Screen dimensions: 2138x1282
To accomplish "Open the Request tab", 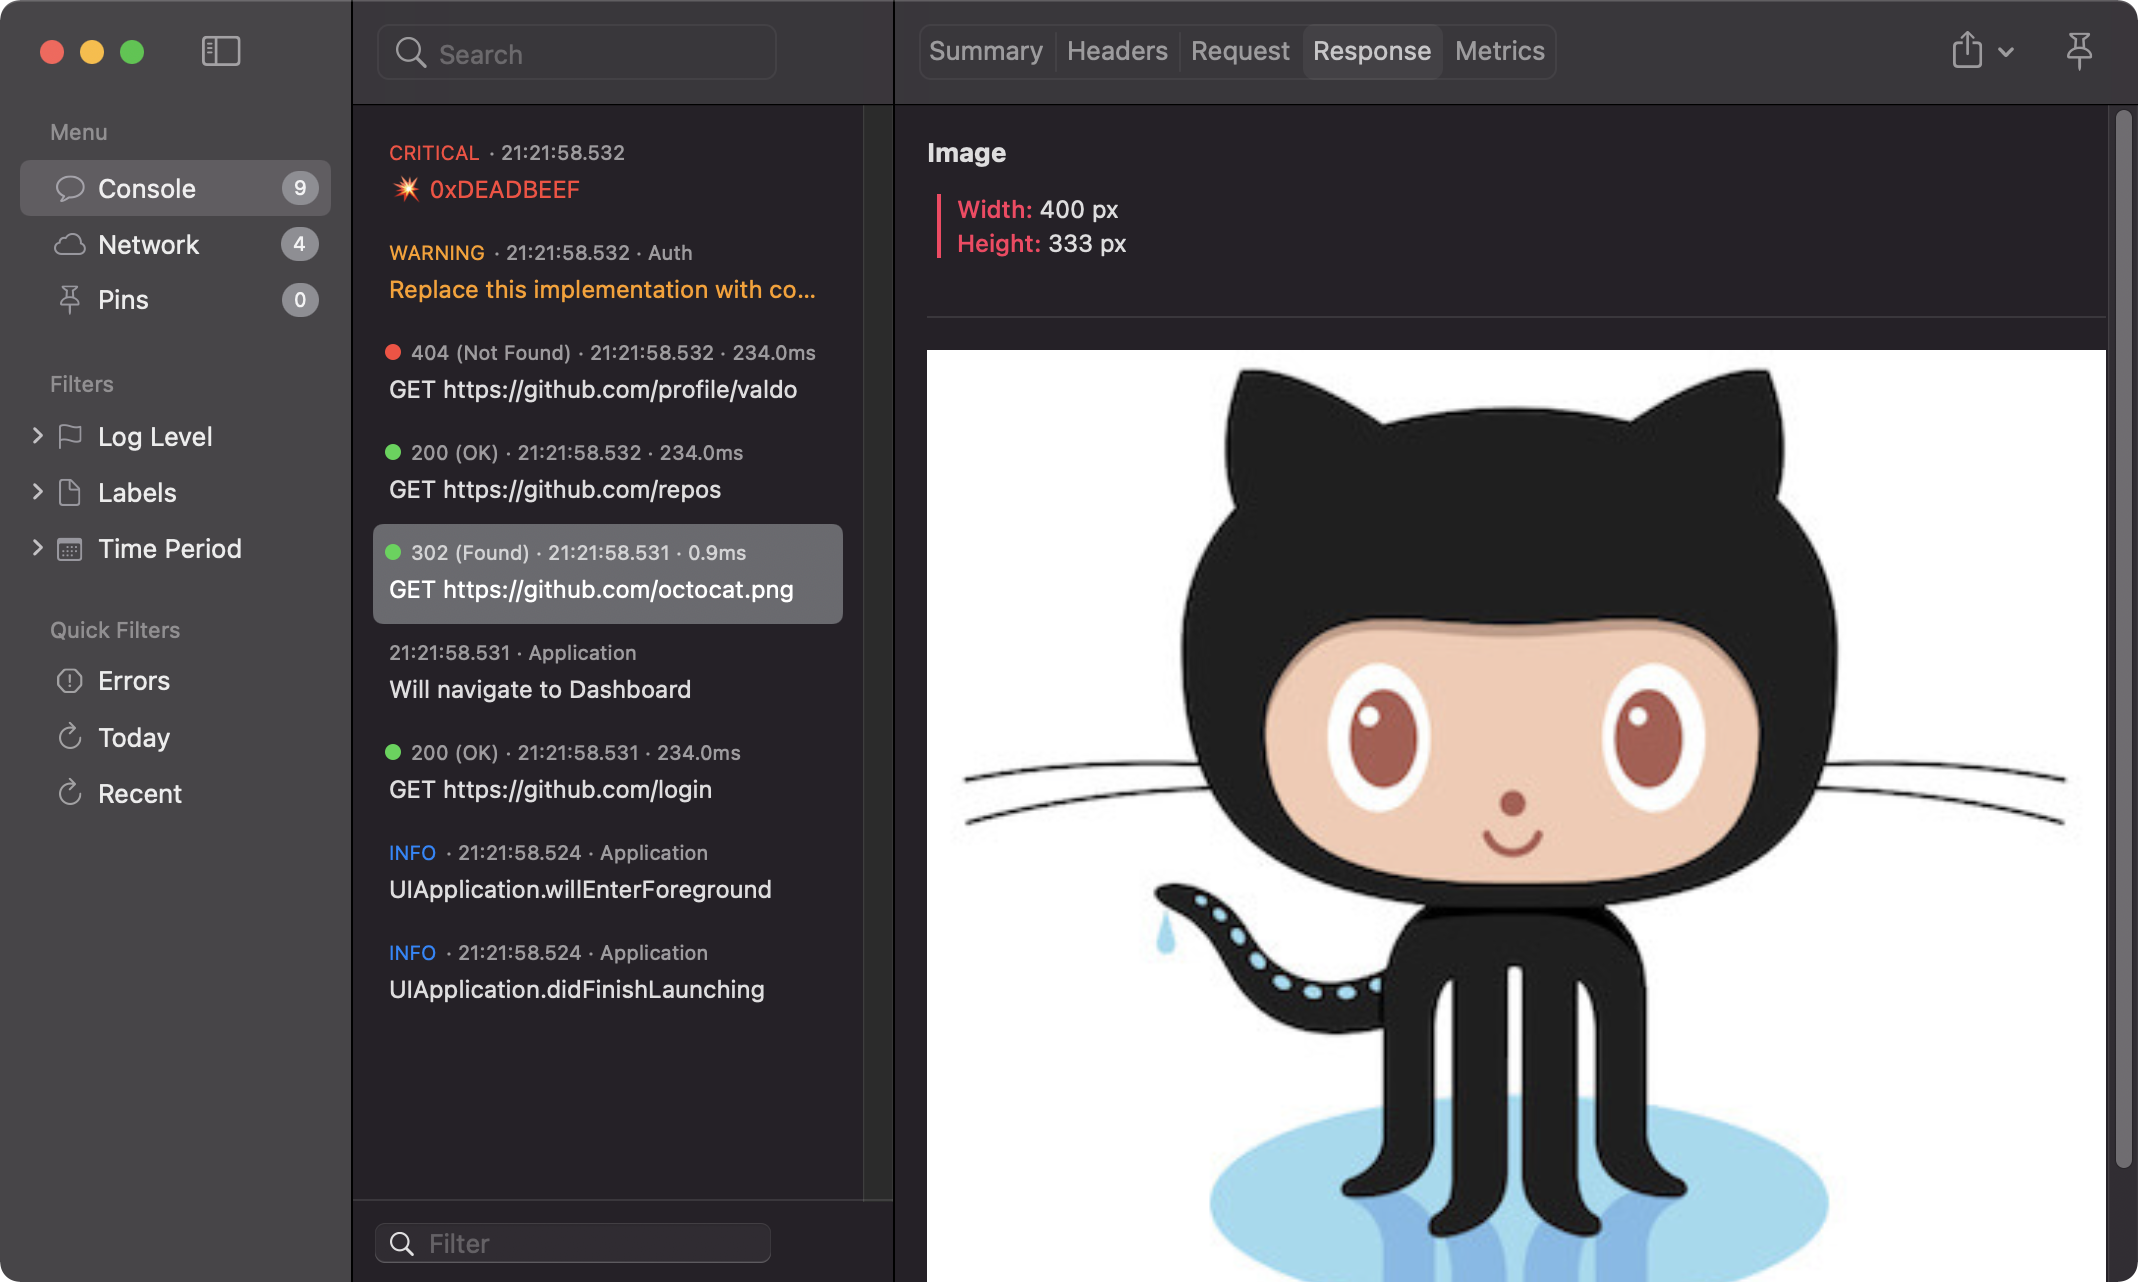I will 1240,51.
